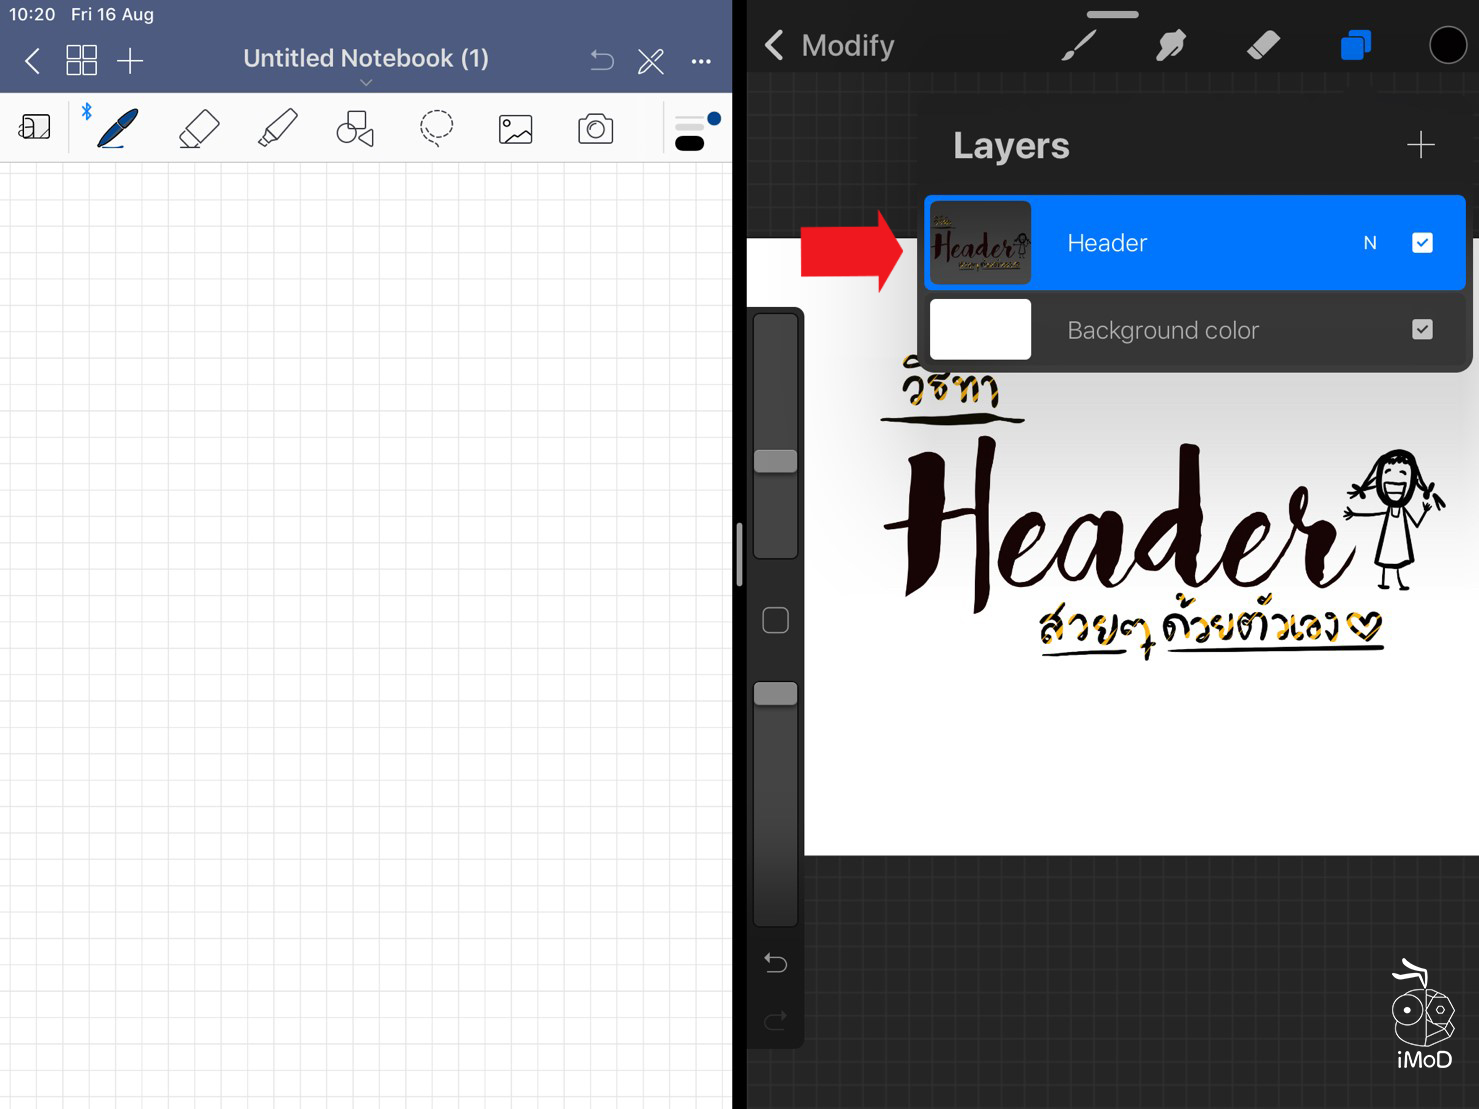Image resolution: width=1479 pixels, height=1109 pixels.
Task: Select Procreate's eraser tool
Action: [x=1262, y=45]
